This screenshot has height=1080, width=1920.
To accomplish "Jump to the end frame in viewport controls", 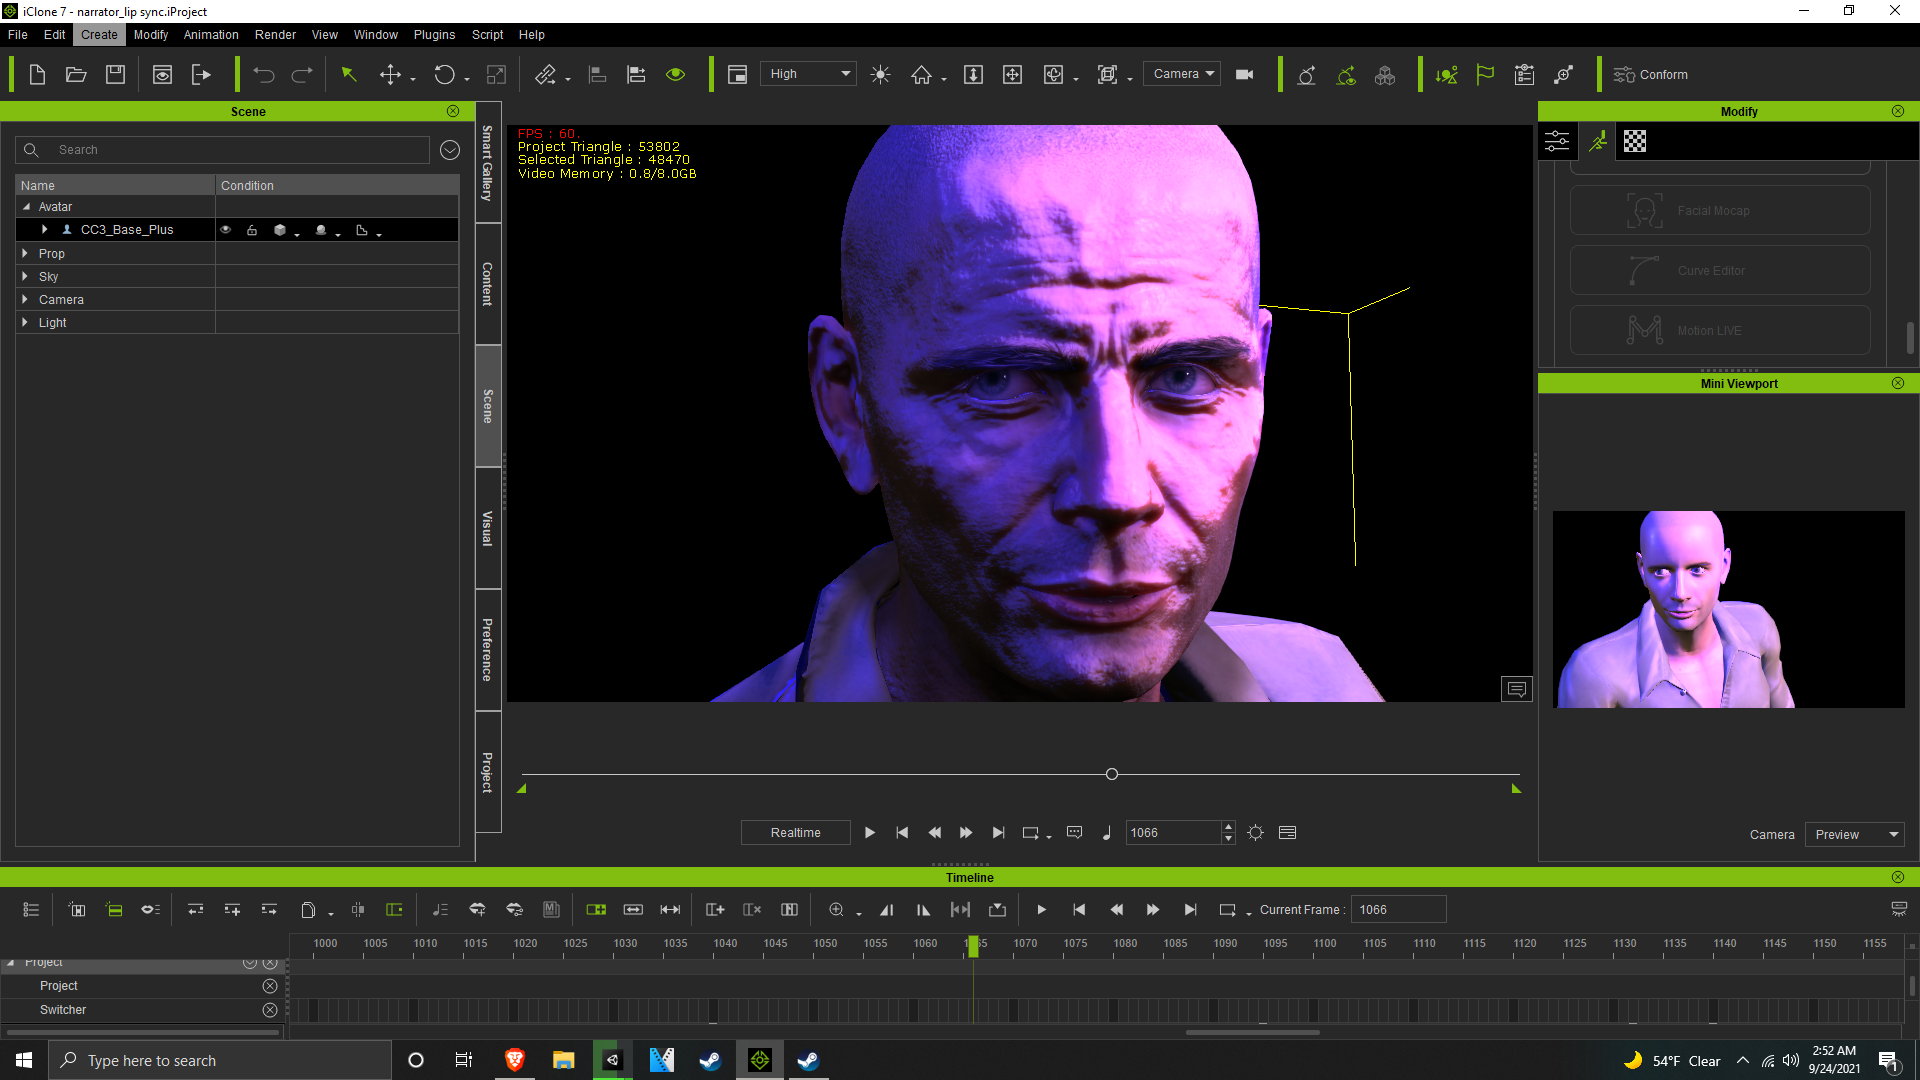I will pyautogui.click(x=998, y=833).
